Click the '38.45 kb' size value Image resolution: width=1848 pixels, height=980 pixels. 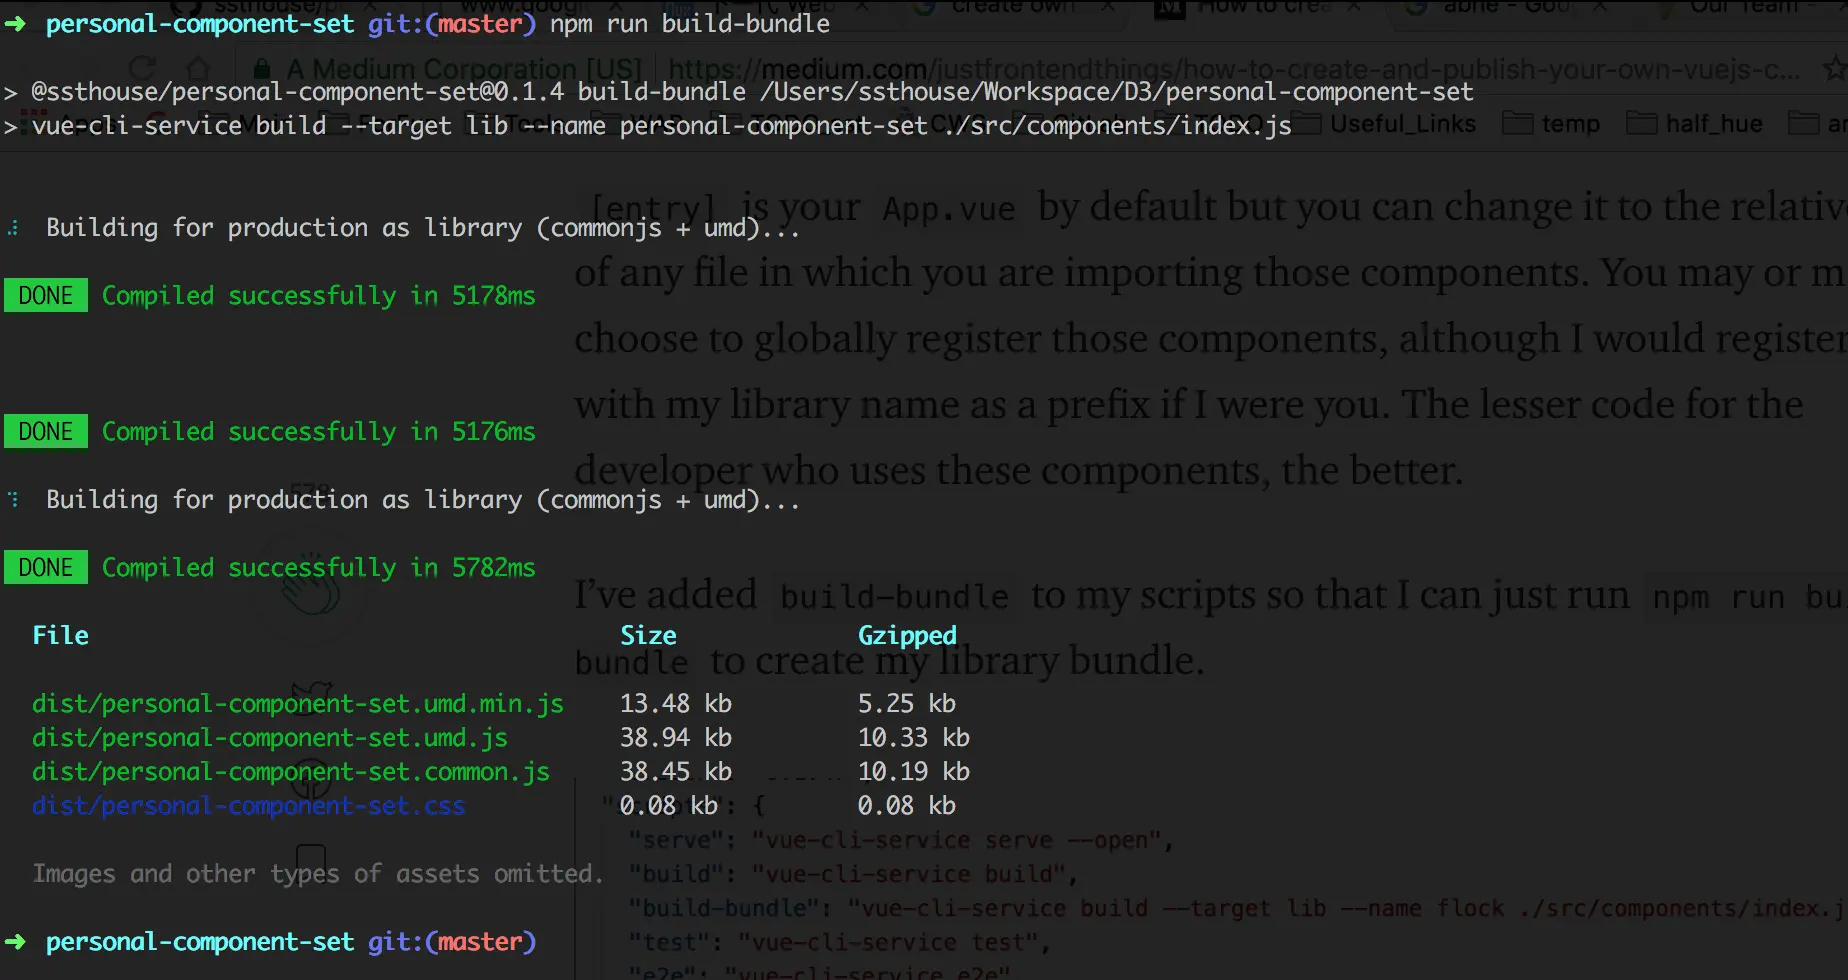(676, 772)
